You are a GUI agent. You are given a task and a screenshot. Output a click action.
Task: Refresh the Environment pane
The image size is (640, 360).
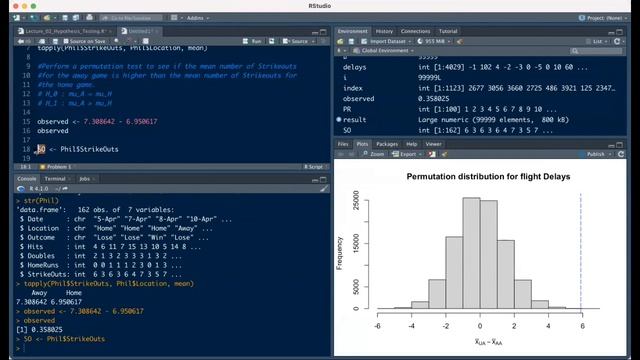[x=617, y=41]
